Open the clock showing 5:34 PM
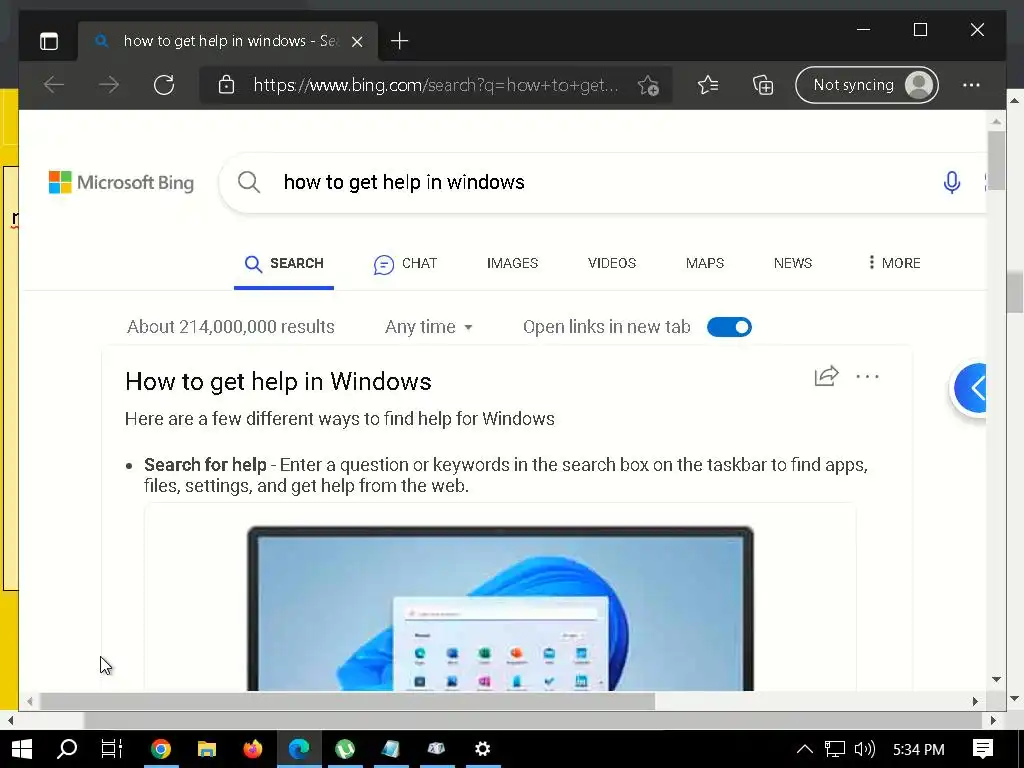1024x768 pixels. tap(918, 750)
